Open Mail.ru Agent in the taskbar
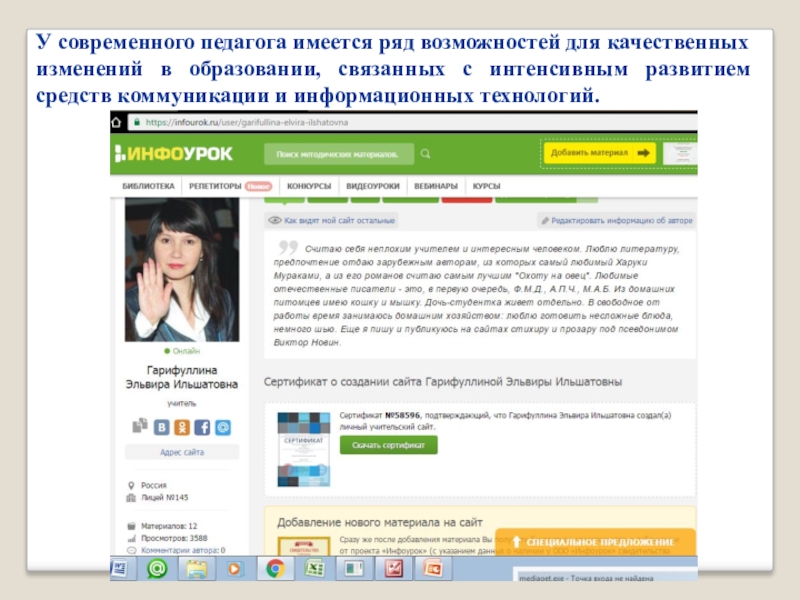 click(x=157, y=568)
